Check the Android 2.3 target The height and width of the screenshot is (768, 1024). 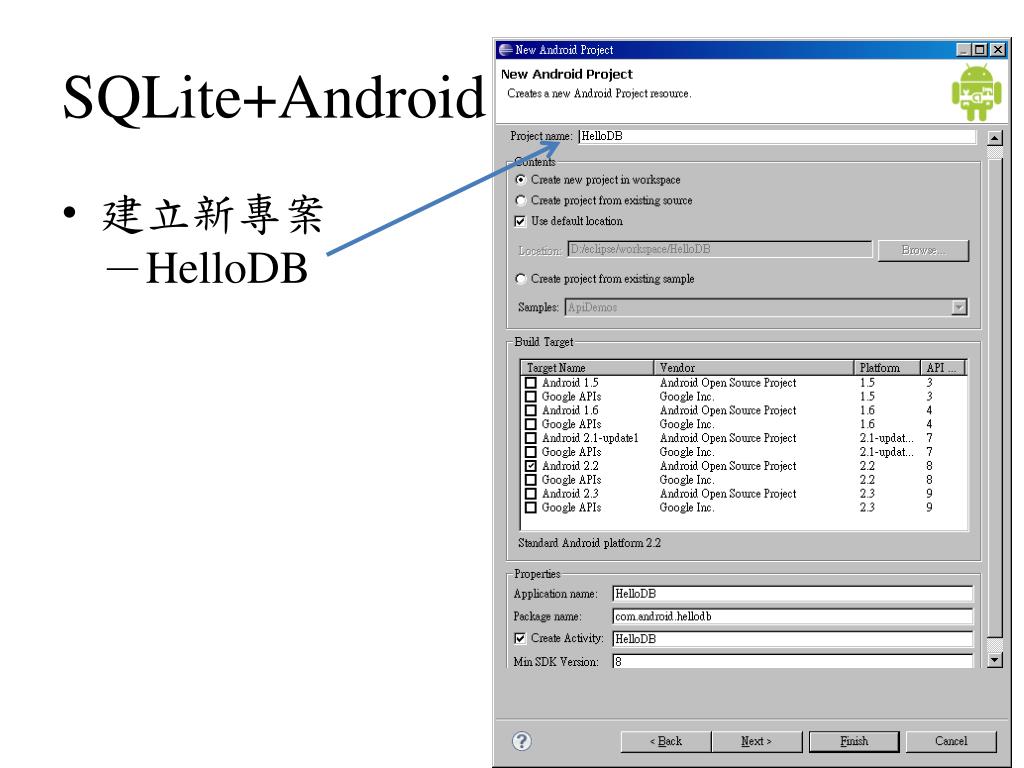pyautogui.click(x=531, y=494)
